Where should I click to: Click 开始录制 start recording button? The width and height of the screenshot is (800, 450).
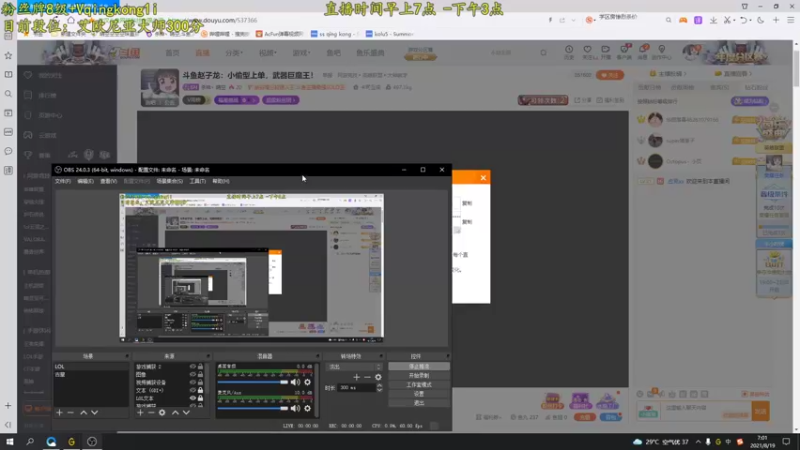[419, 376]
